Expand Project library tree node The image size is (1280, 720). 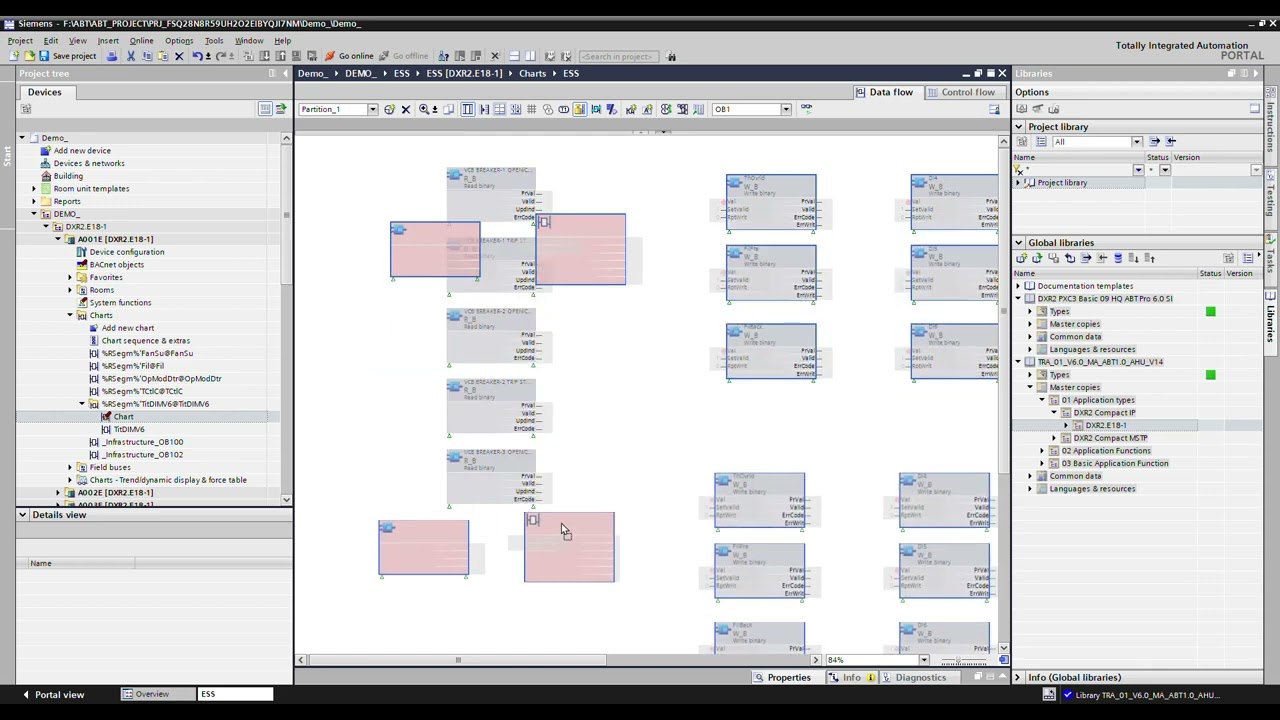[x=1019, y=183]
